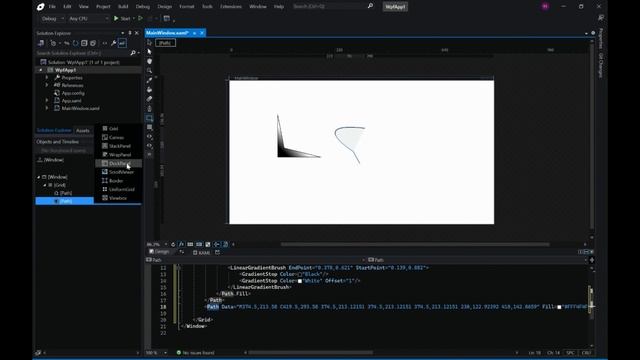
Task: Open the Any CPU platform dropdown
Action: tap(88, 18)
